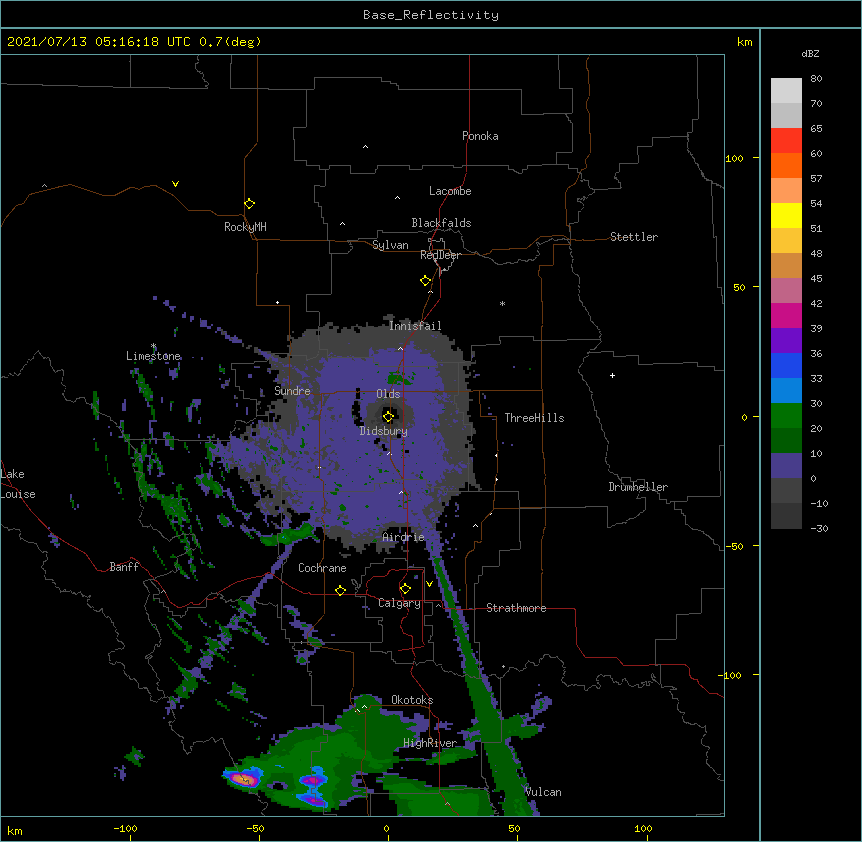Click the Lake Louise label
The height and width of the screenshot is (842, 862).
18,484
